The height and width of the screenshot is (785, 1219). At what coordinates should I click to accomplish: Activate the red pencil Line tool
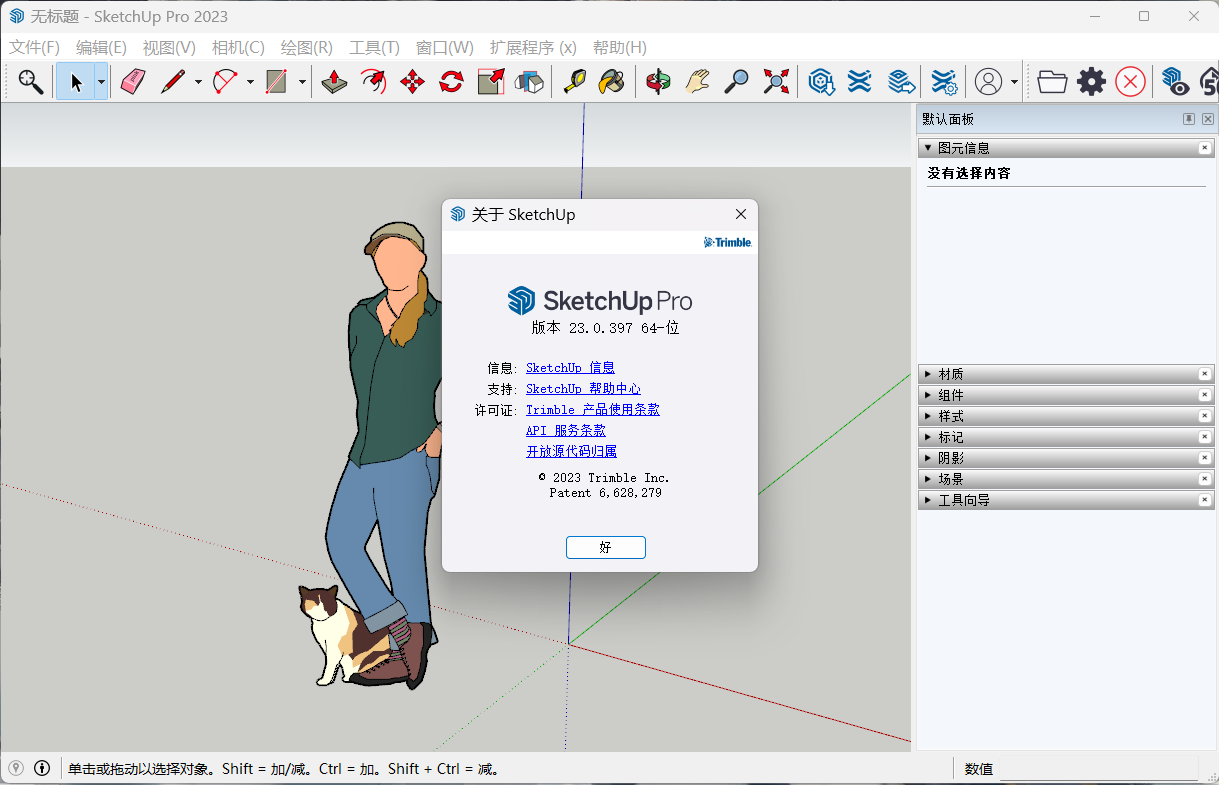tap(173, 81)
